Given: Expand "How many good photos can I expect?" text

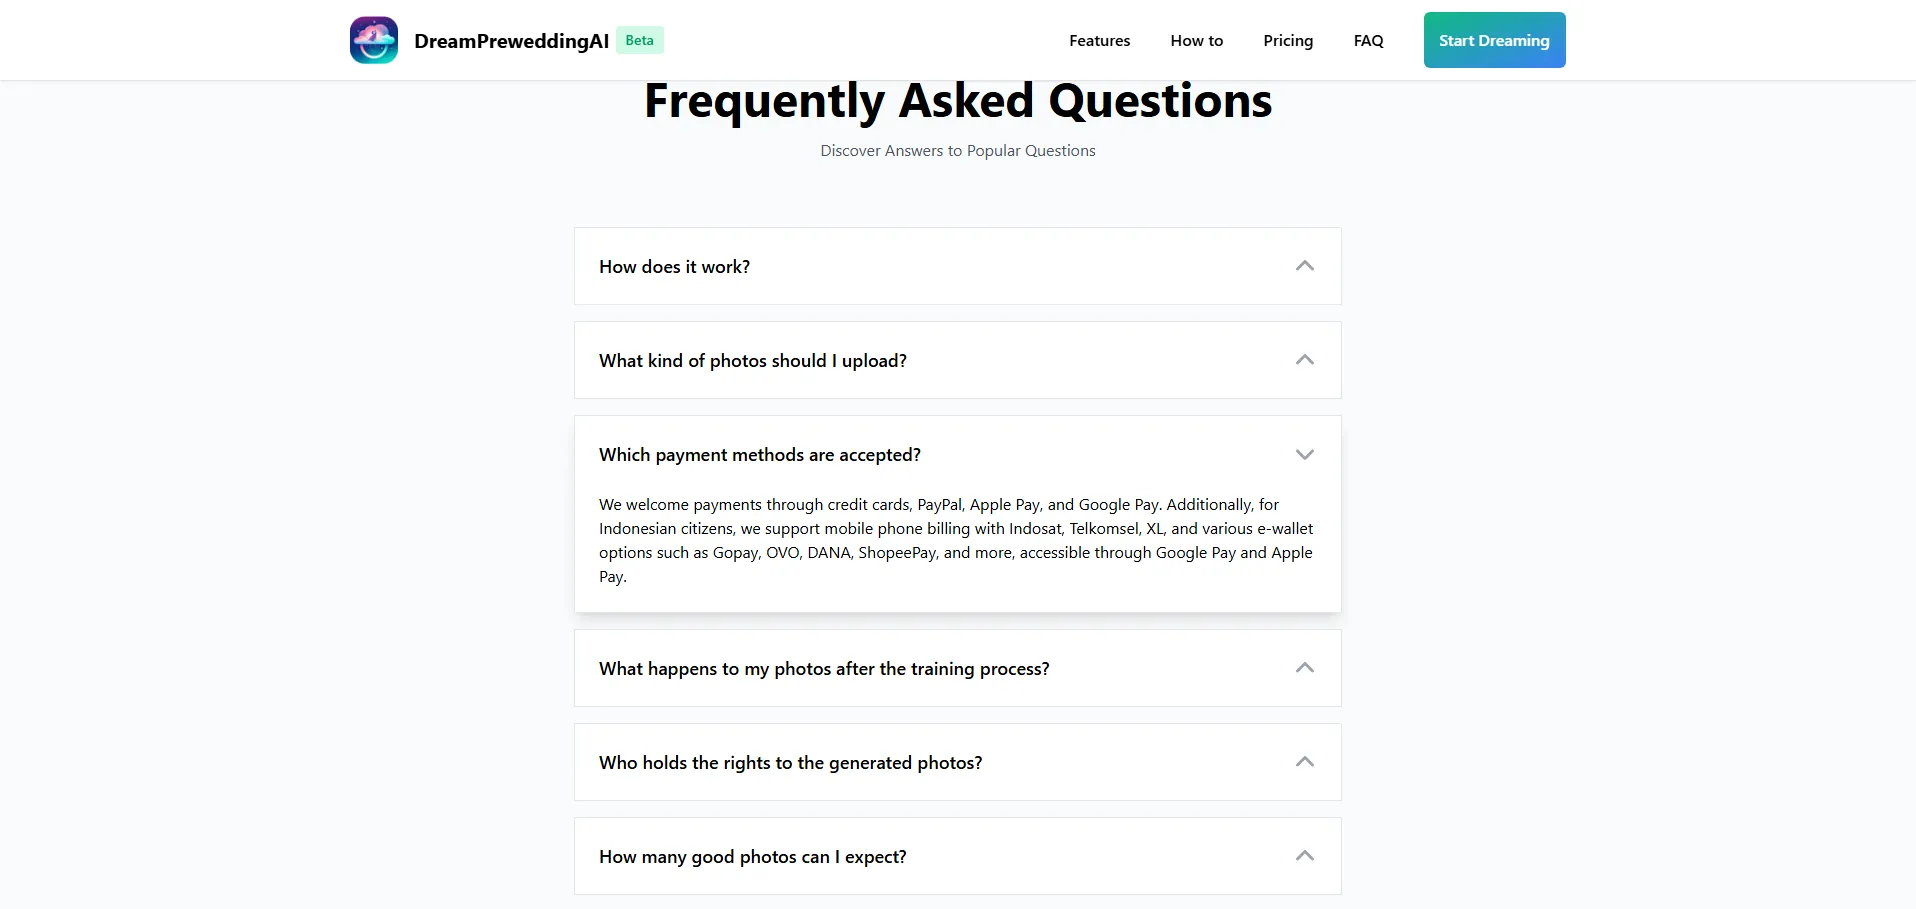Looking at the screenshot, I should point(752,857).
